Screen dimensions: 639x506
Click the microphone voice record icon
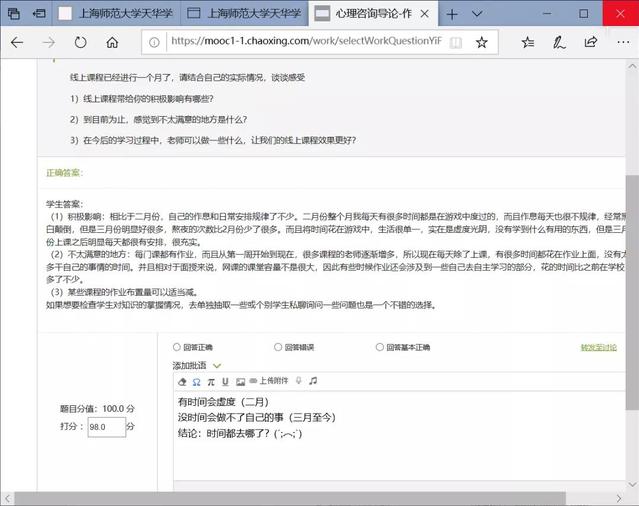pyautogui.click(x=298, y=381)
